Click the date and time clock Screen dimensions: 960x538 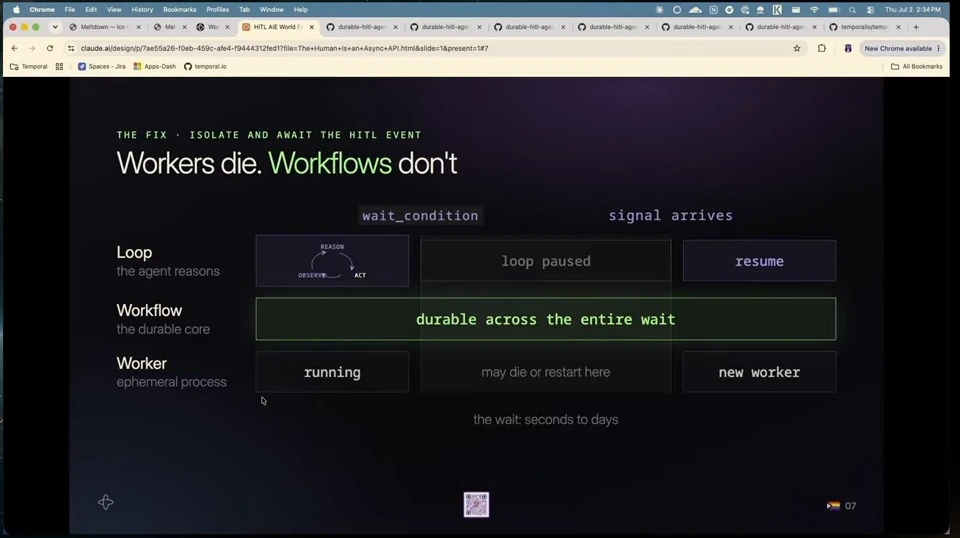tap(912, 10)
